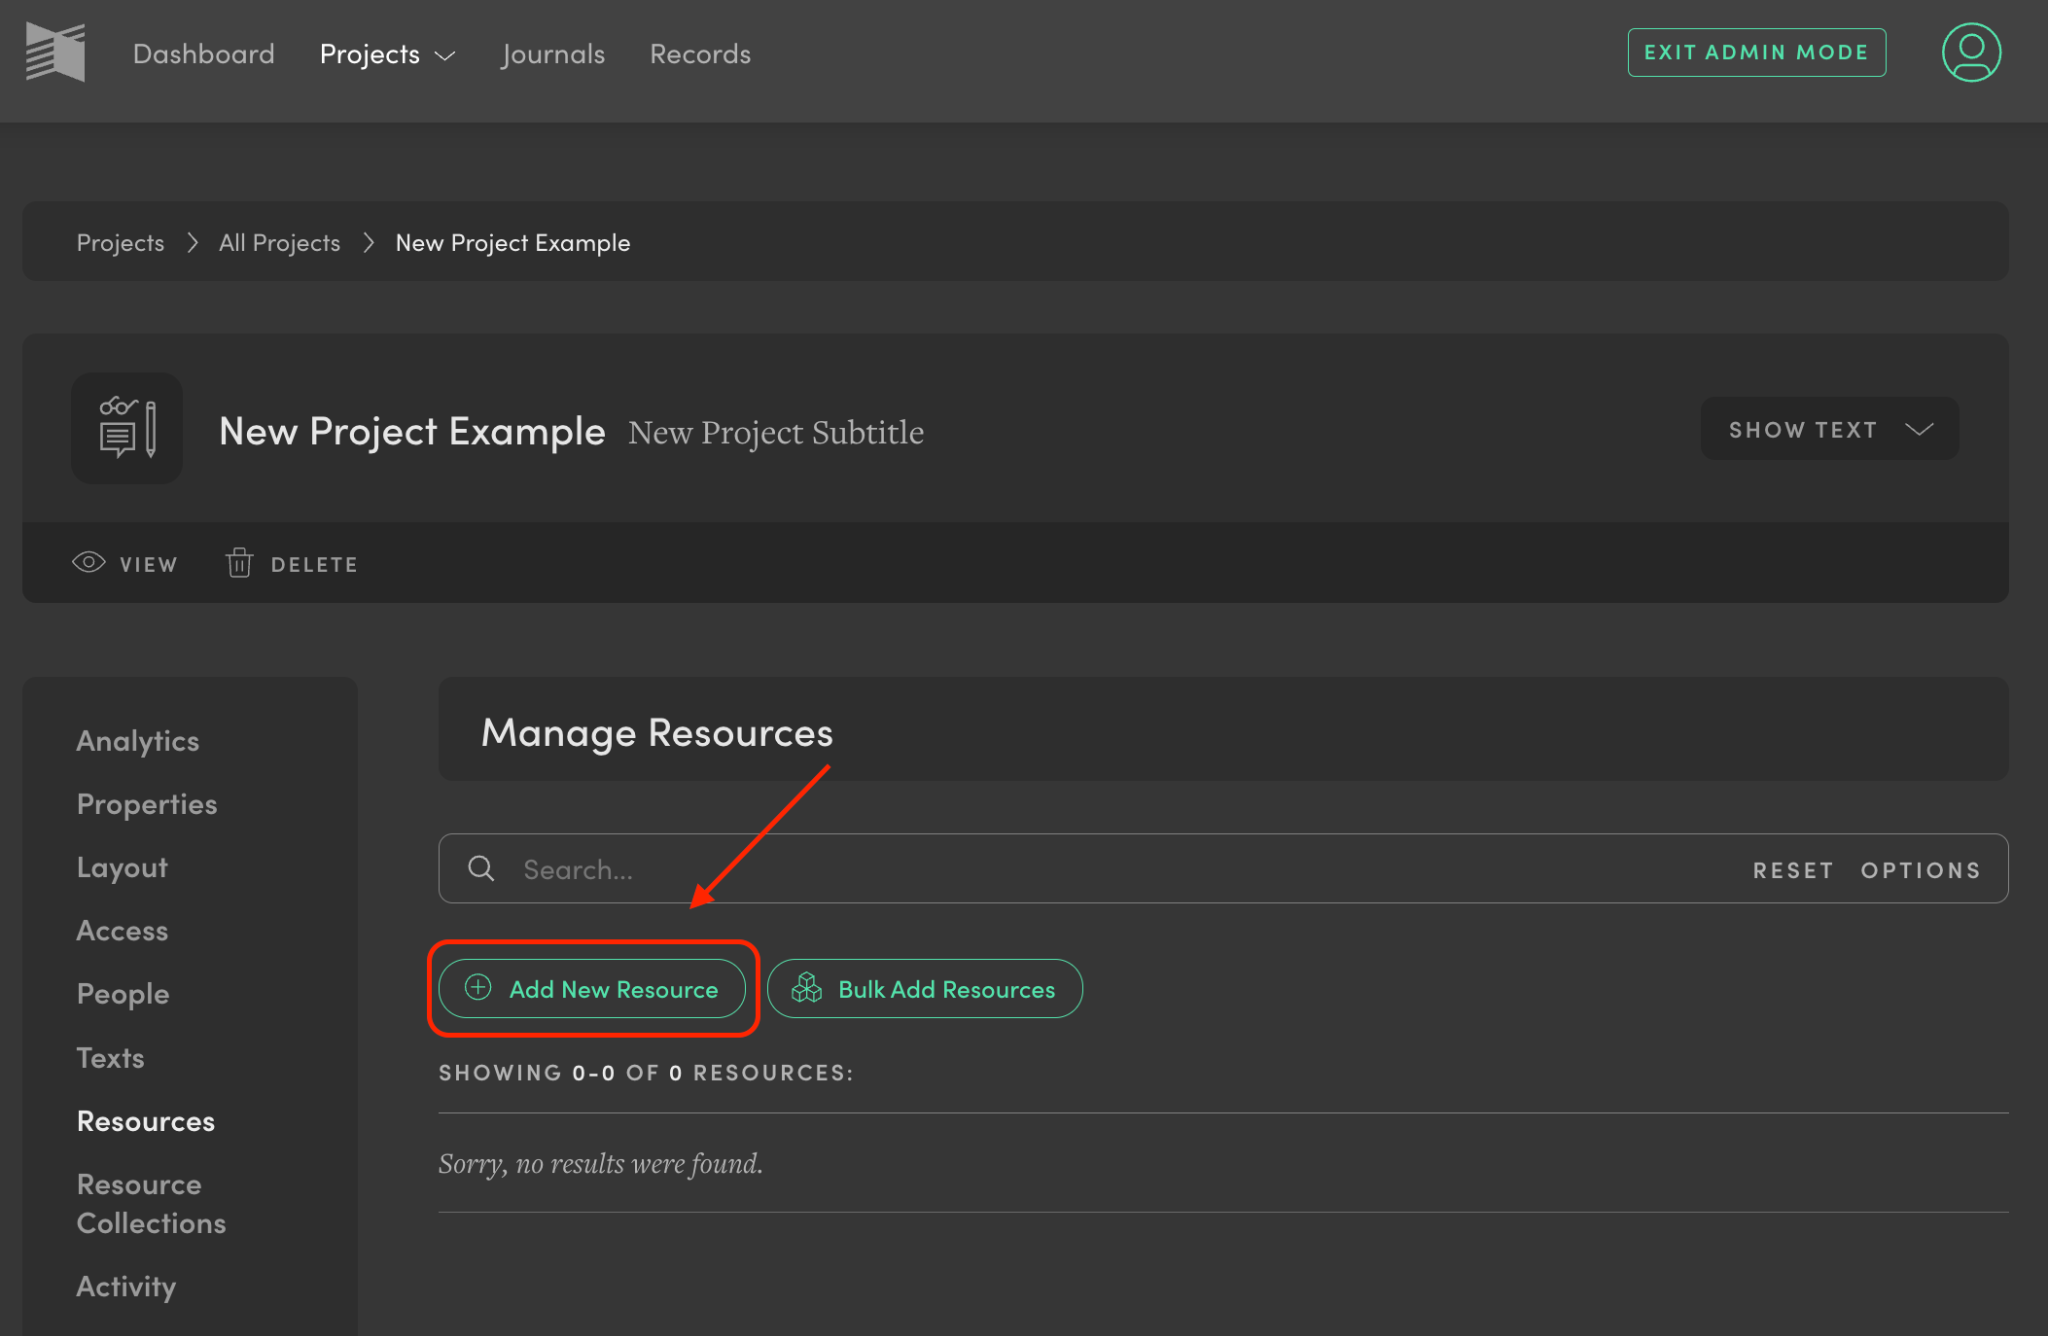Open the Records menu item
The height and width of the screenshot is (1336, 2048).
pyautogui.click(x=700, y=54)
